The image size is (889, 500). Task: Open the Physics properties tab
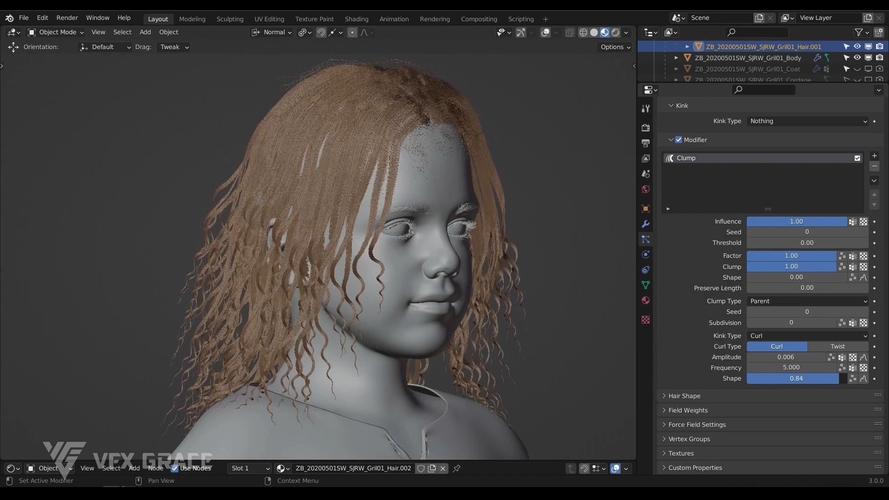tap(645, 255)
